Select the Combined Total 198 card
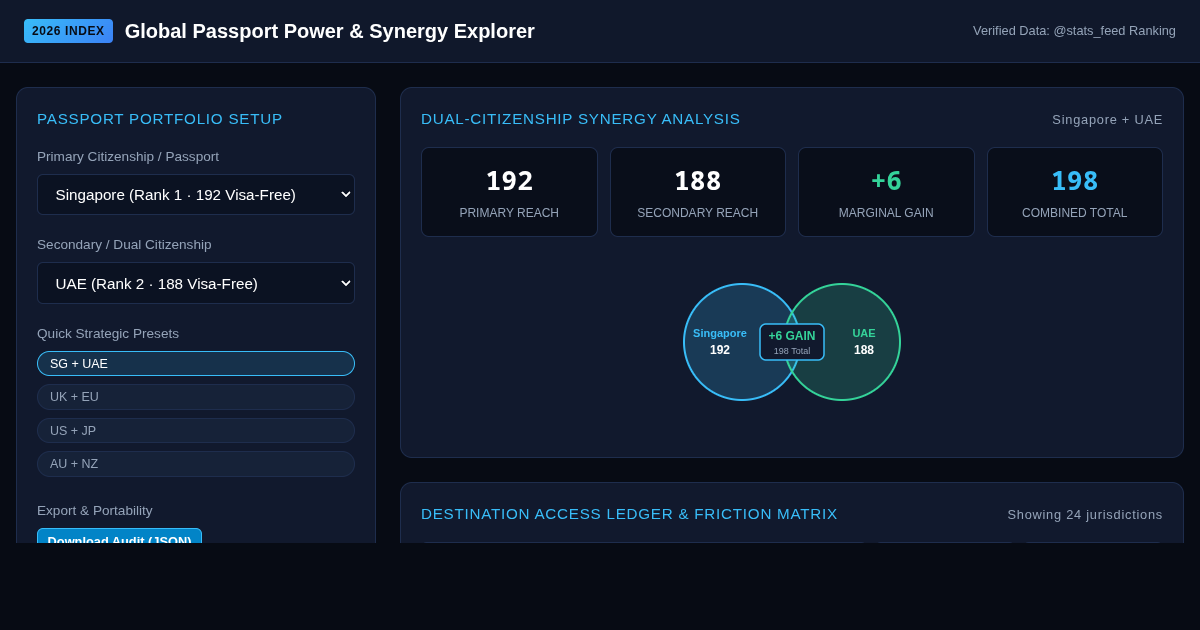This screenshot has width=1200, height=630. point(1075,192)
